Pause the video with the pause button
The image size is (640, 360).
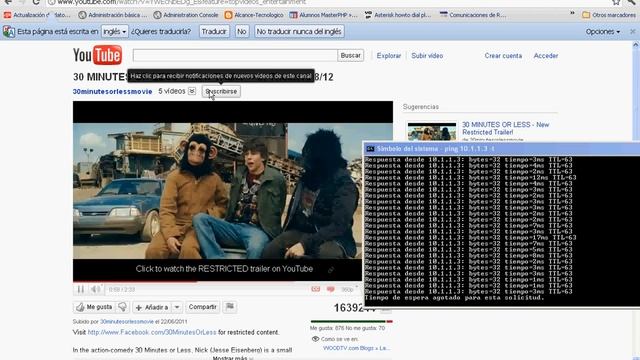point(80,289)
